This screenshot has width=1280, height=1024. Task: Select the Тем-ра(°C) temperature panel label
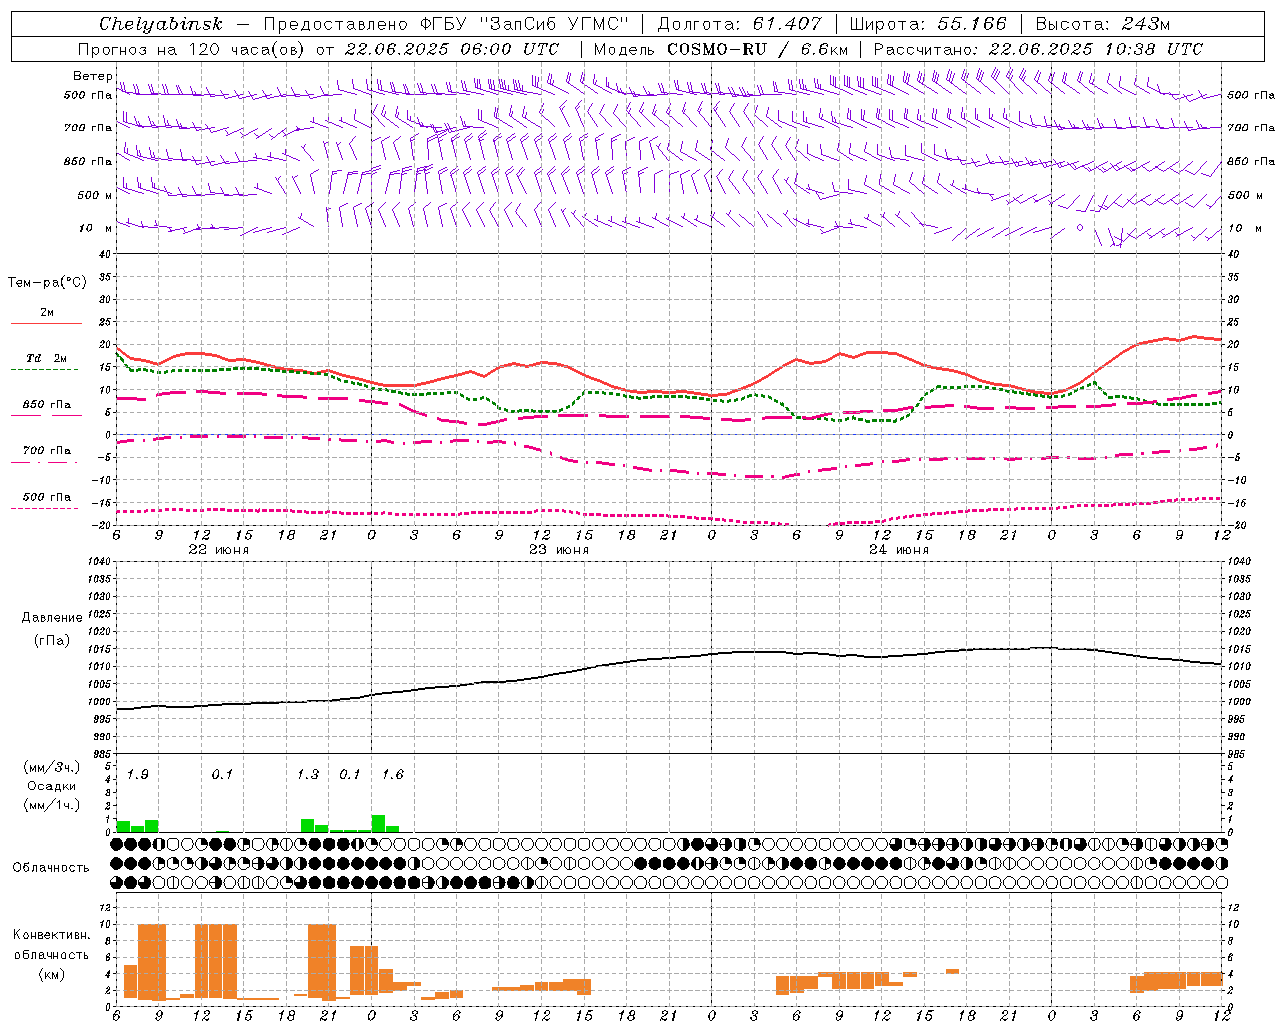click(47, 283)
